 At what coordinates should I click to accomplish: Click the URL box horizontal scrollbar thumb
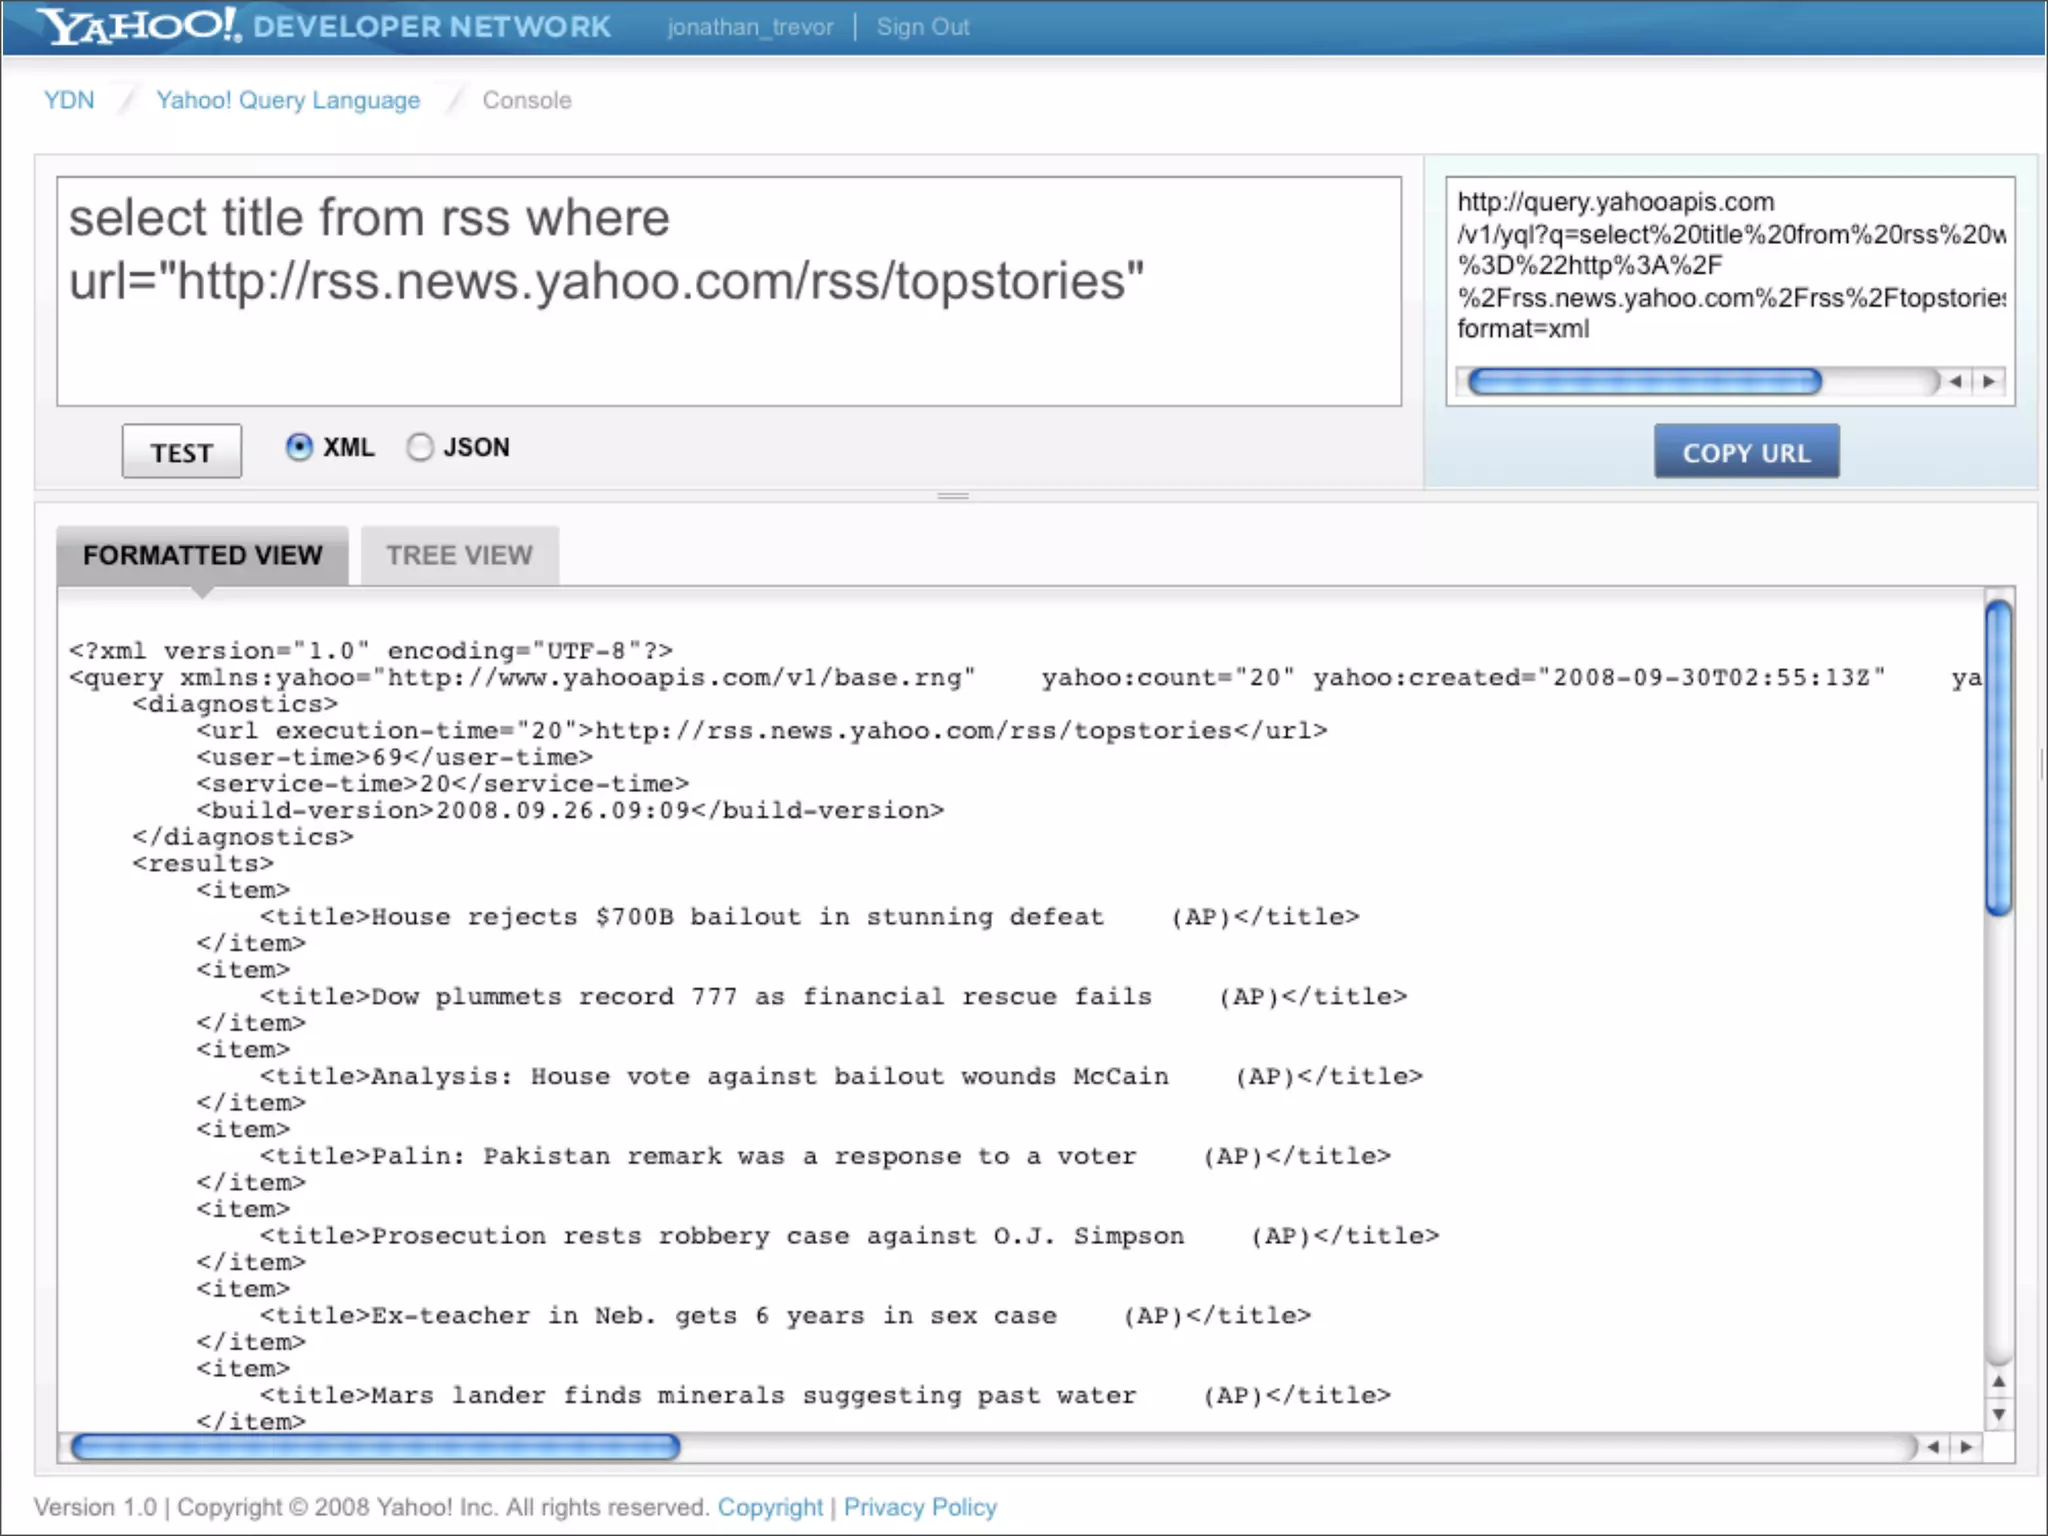(x=1645, y=381)
